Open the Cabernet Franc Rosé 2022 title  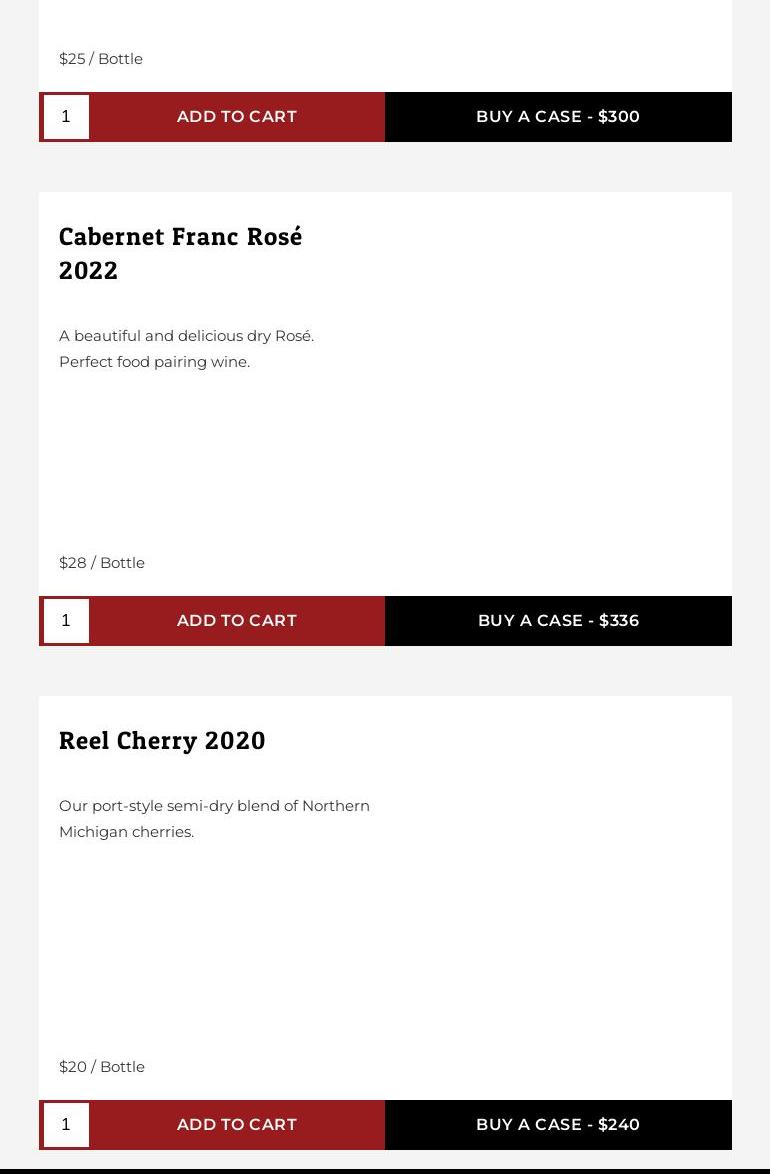[180, 253]
